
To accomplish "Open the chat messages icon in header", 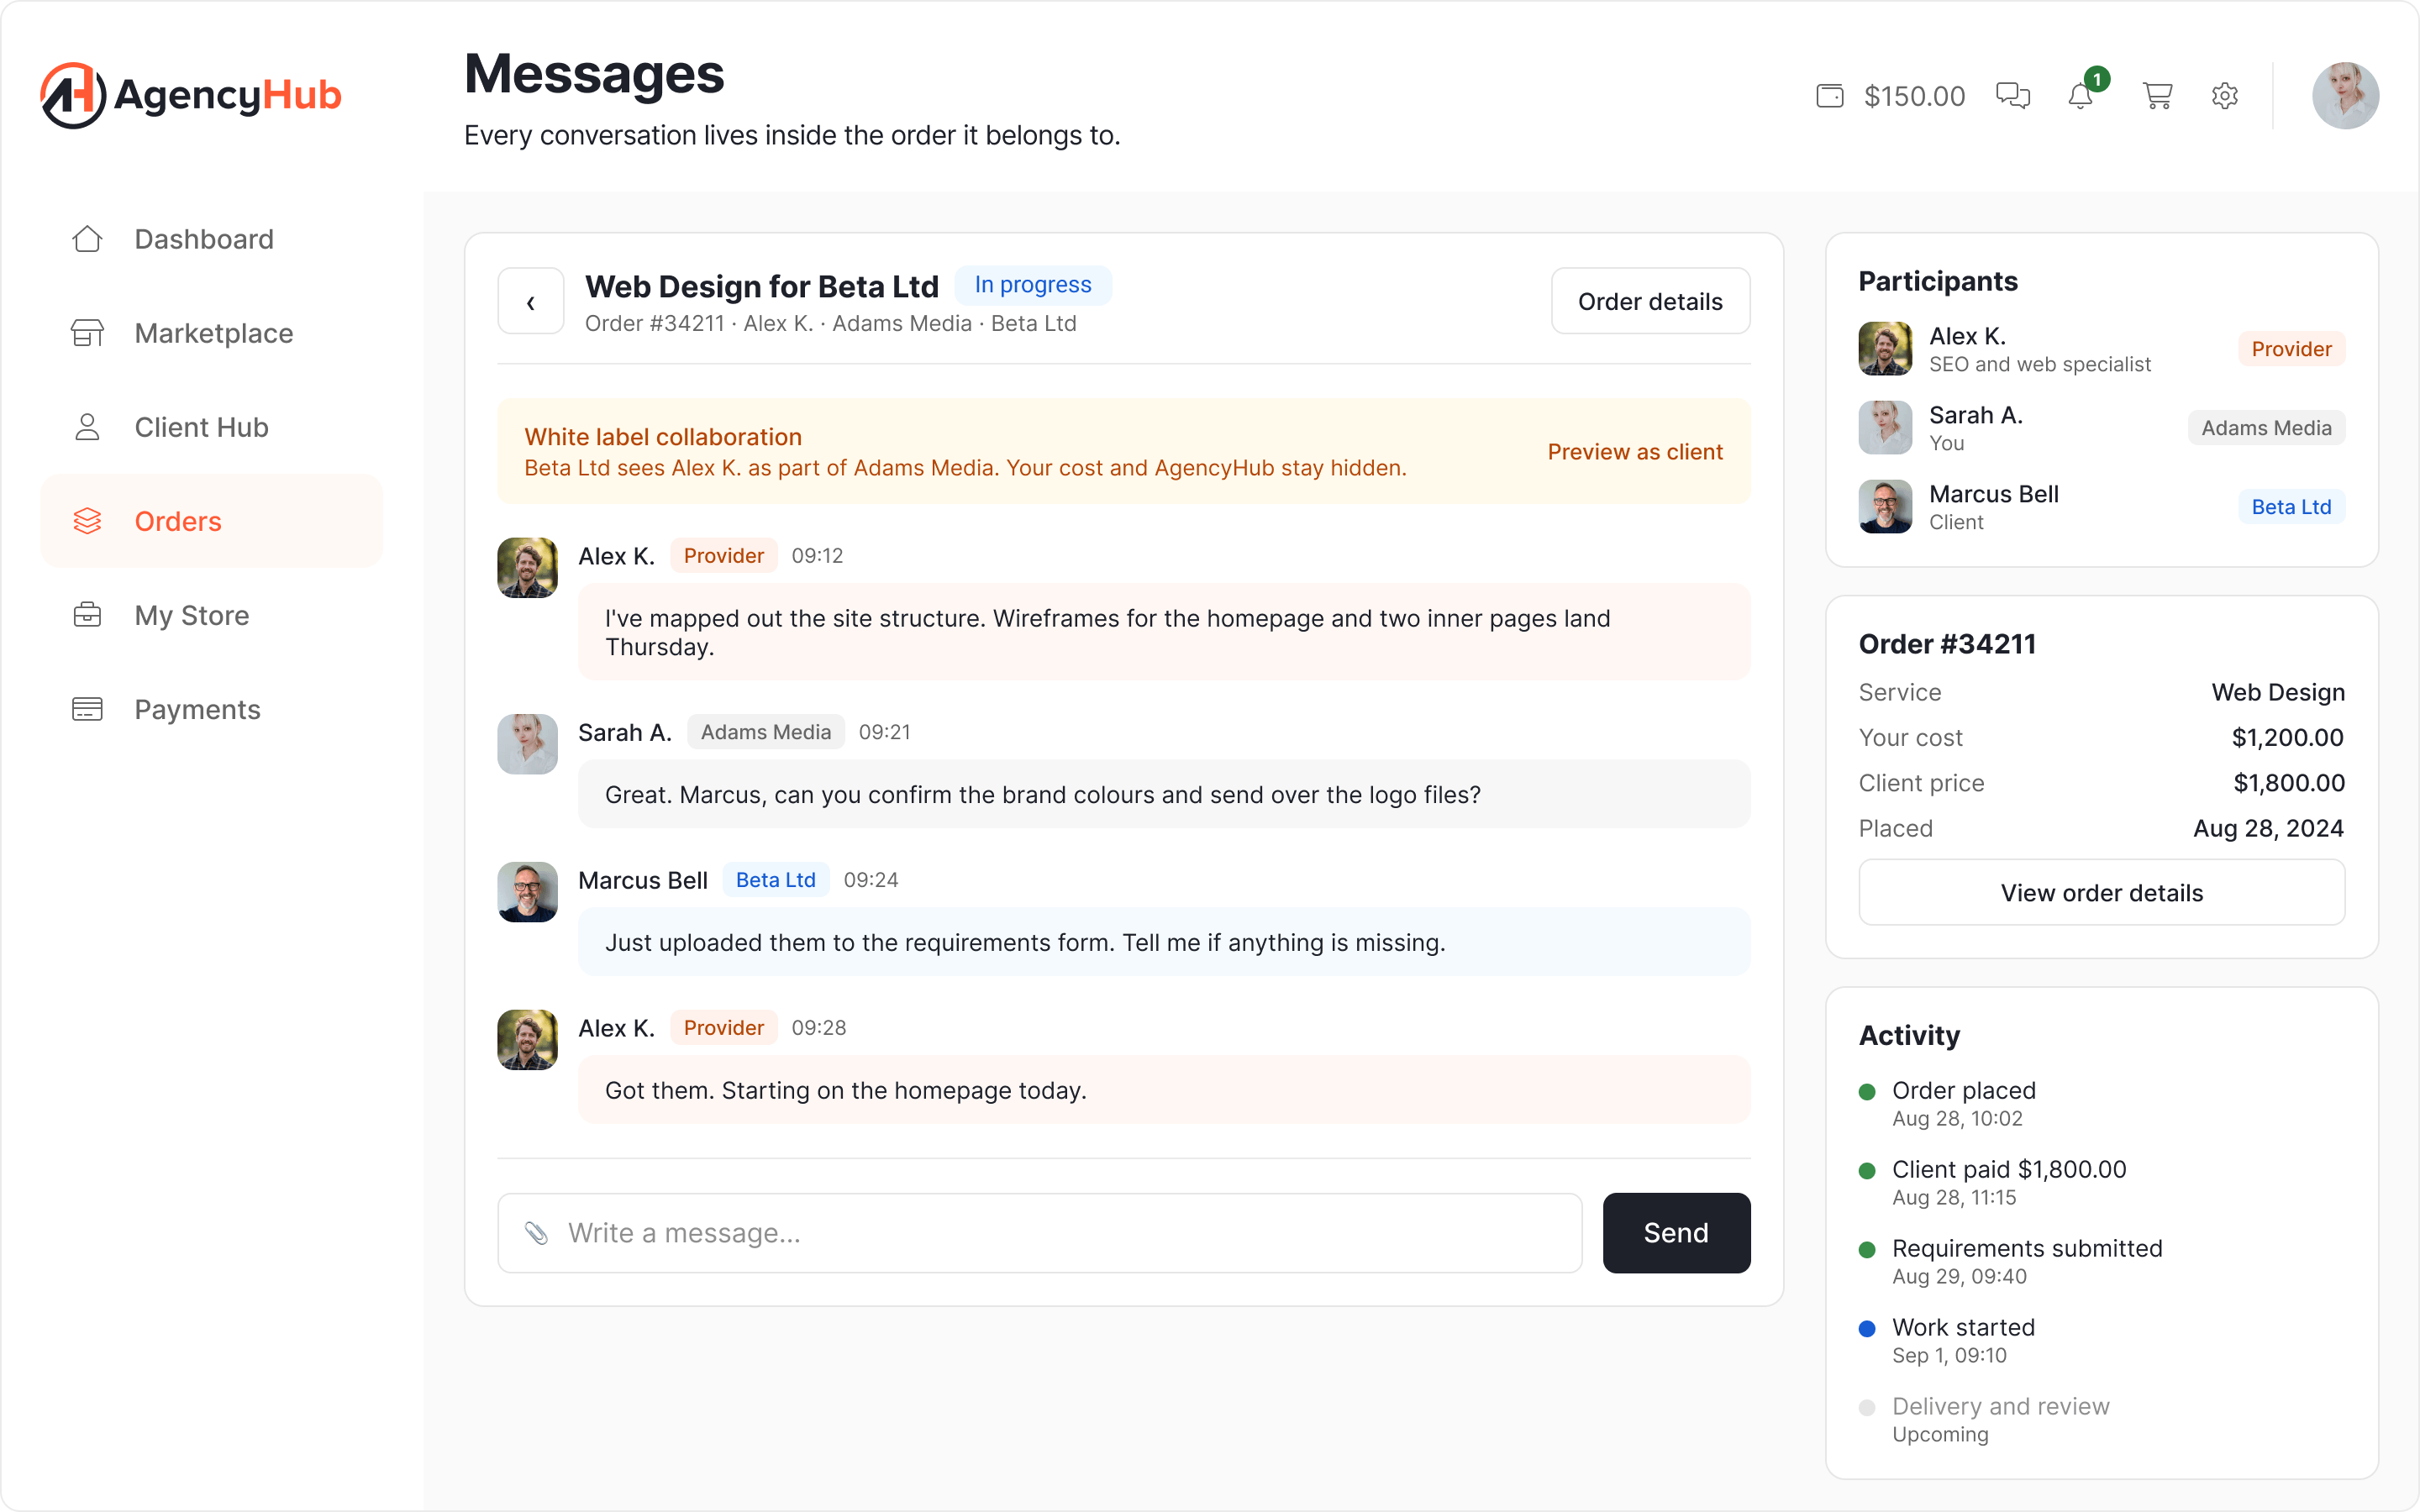I will click(x=2012, y=96).
